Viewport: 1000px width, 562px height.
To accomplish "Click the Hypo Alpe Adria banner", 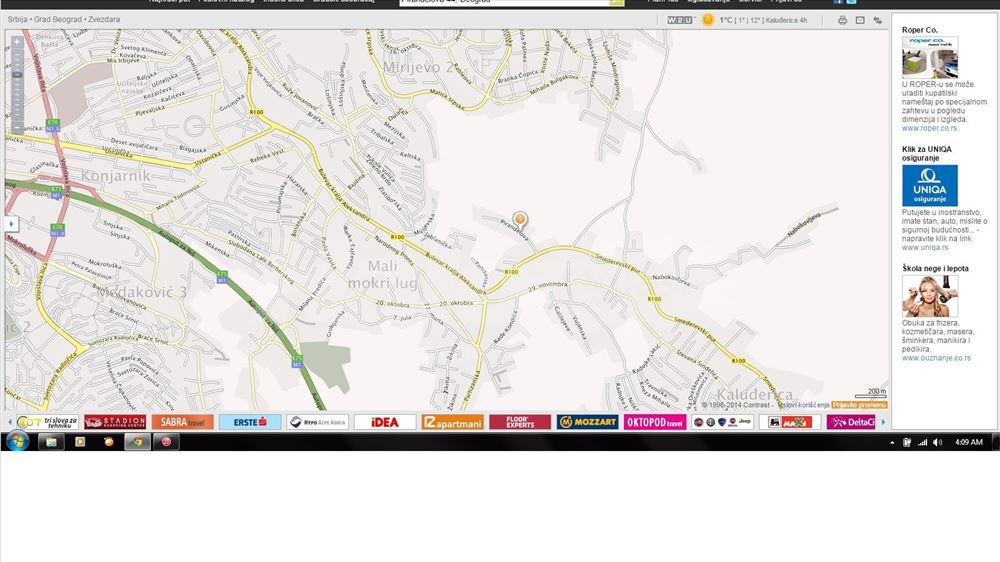I will pos(318,422).
